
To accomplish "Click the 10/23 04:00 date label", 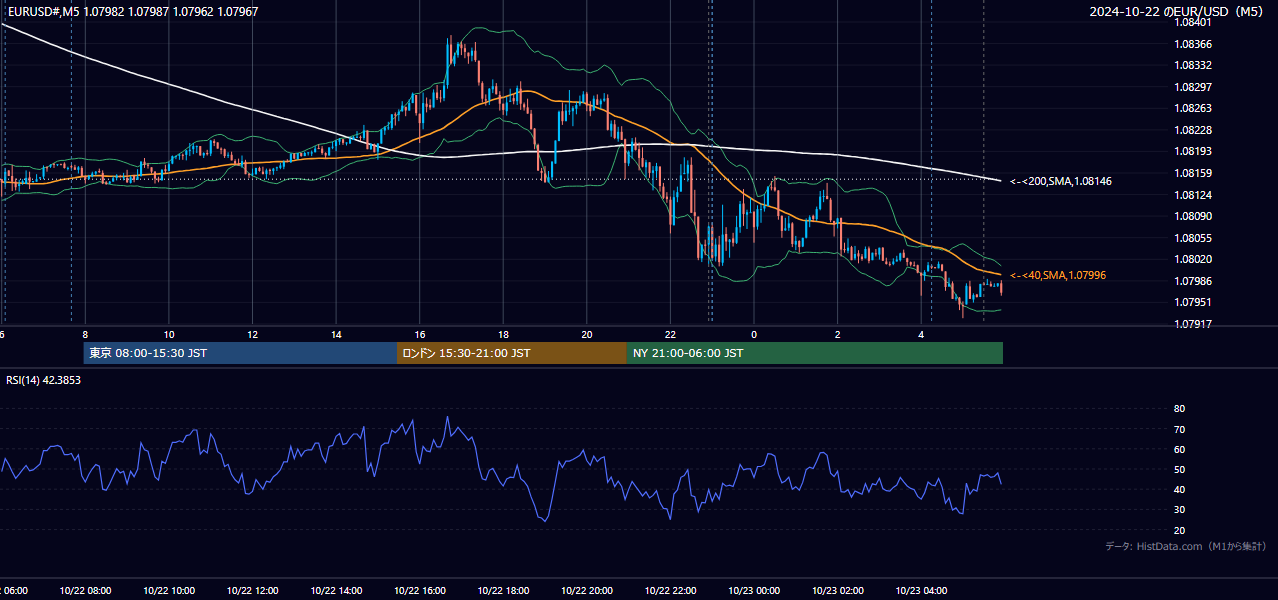I will [921, 591].
